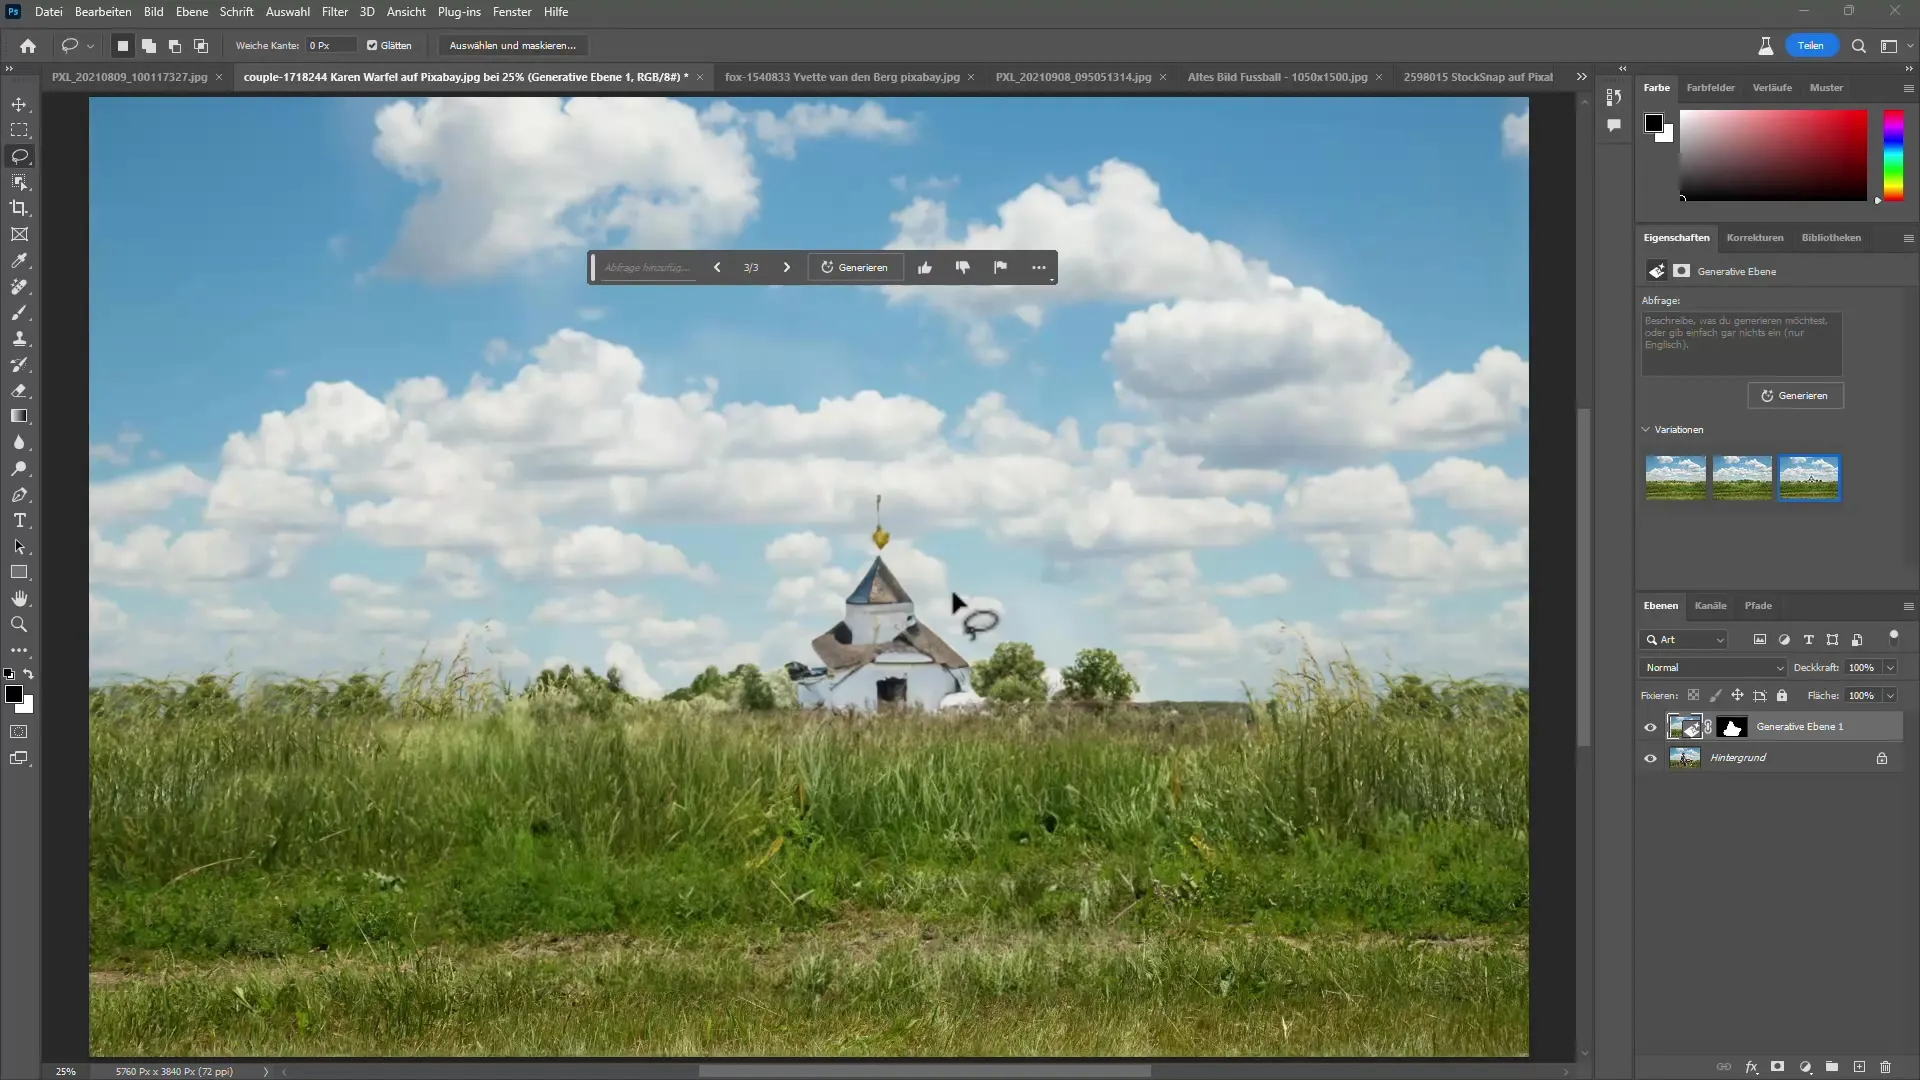Select the Crop tool
The height and width of the screenshot is (1080, 1920).
point(20,208)
